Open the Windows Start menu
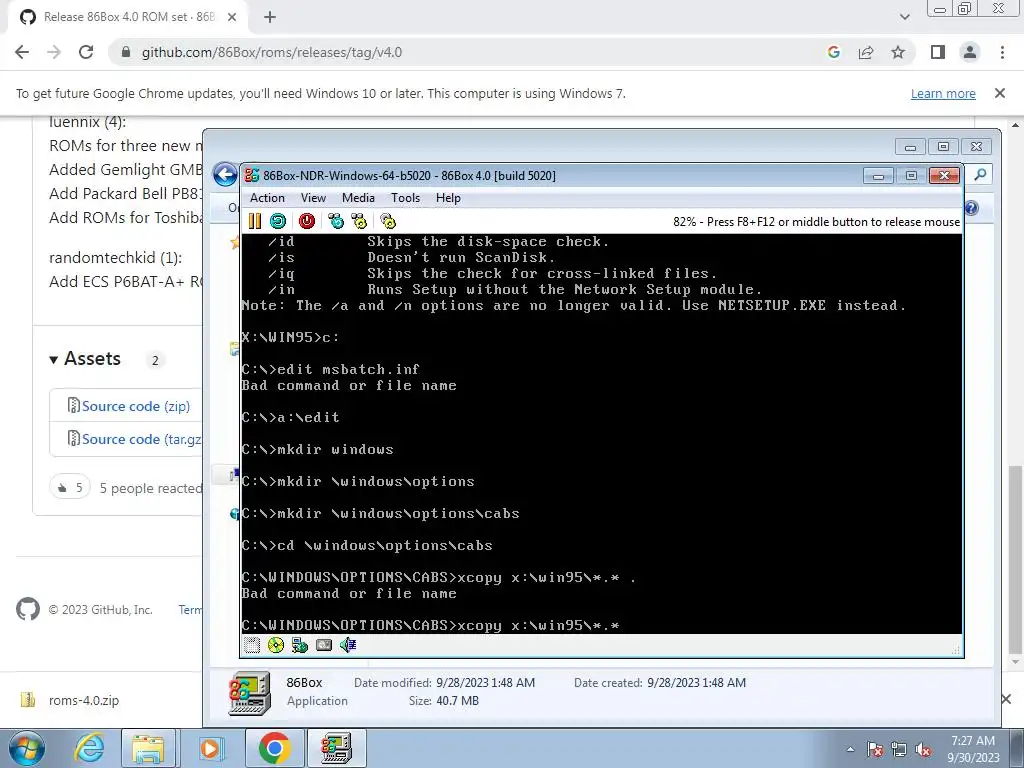The width and height of the screenshot is (1024, 768). [26, 748]
